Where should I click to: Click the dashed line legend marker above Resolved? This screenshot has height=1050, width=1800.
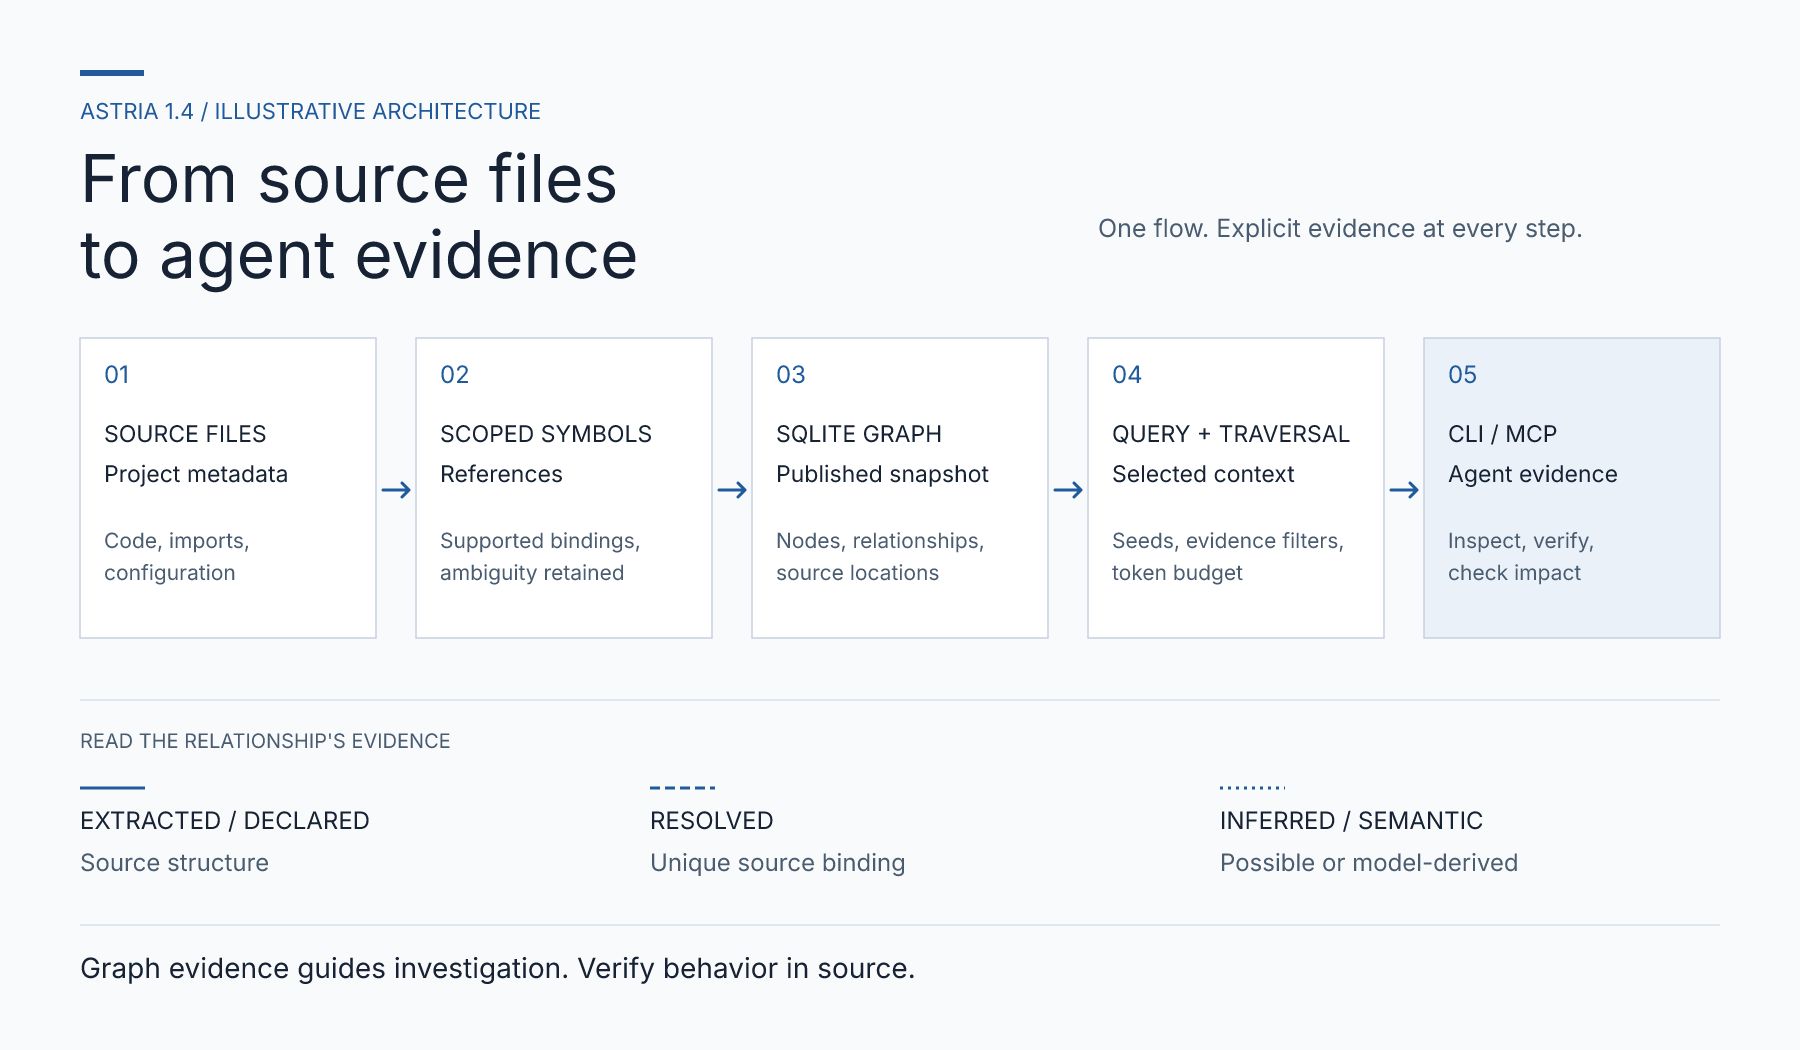click(x=683, y=788)
